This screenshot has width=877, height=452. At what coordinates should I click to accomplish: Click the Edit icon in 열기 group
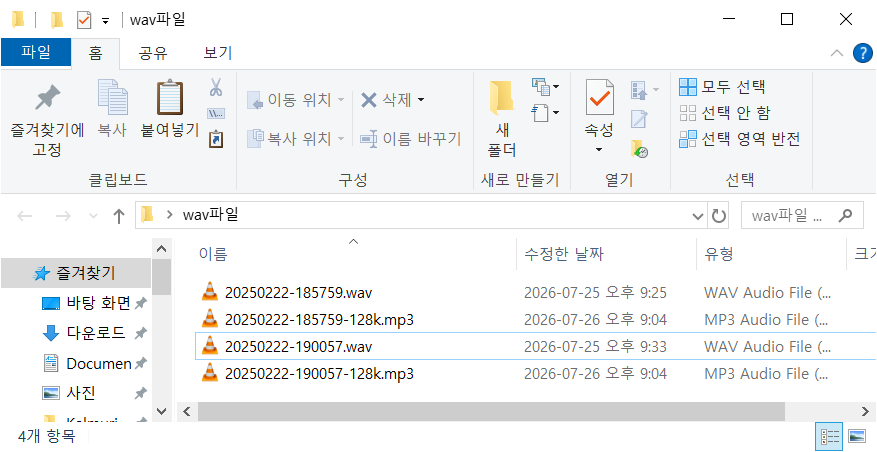point(639,119)
